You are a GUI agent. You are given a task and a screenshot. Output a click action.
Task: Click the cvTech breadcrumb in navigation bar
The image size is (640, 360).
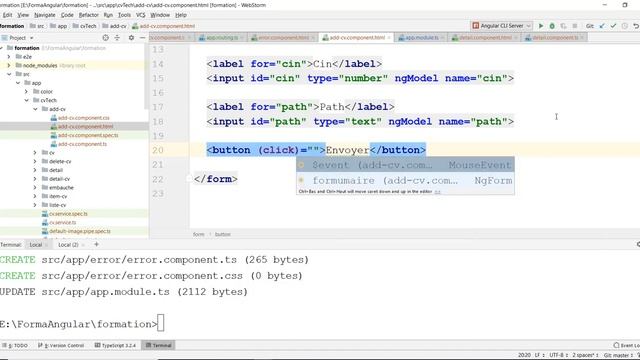pos(84,26)
